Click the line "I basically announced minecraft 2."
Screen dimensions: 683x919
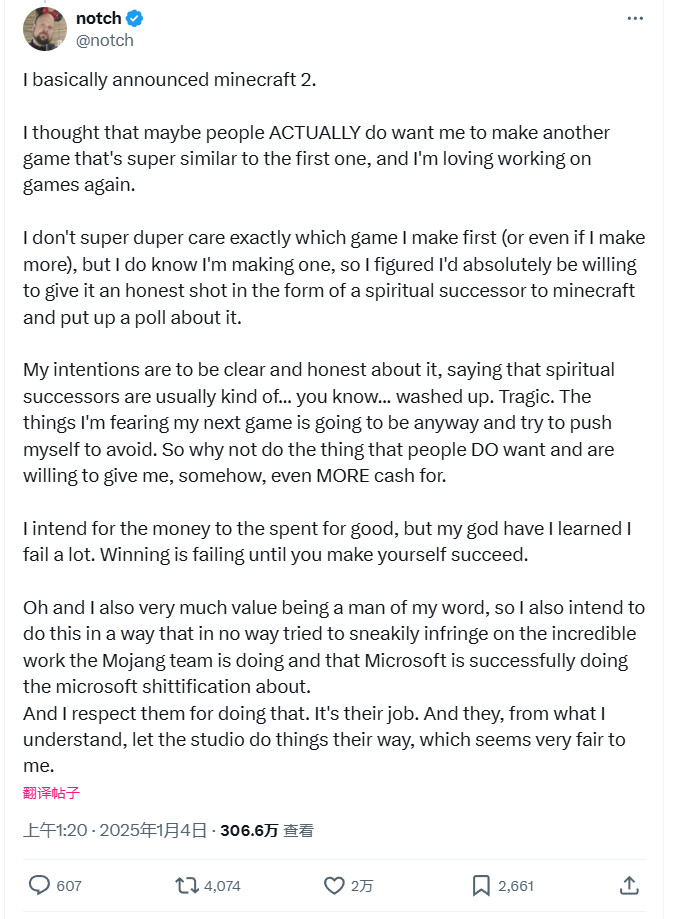click(x=170, y=80)
